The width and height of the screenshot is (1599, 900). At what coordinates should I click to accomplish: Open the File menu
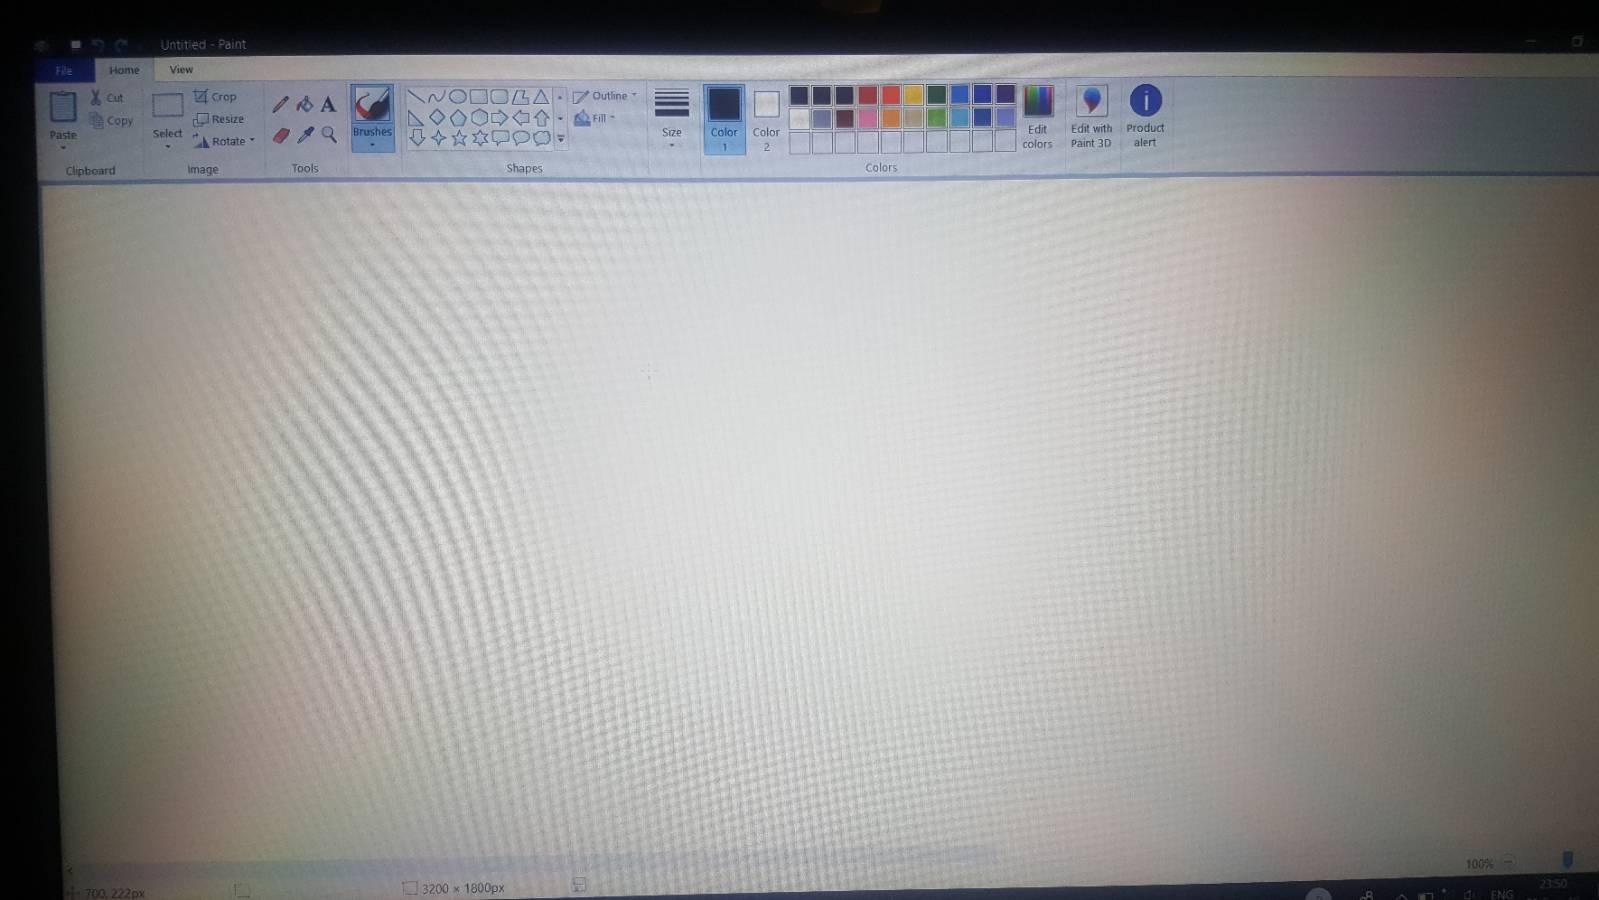(64, 70)
